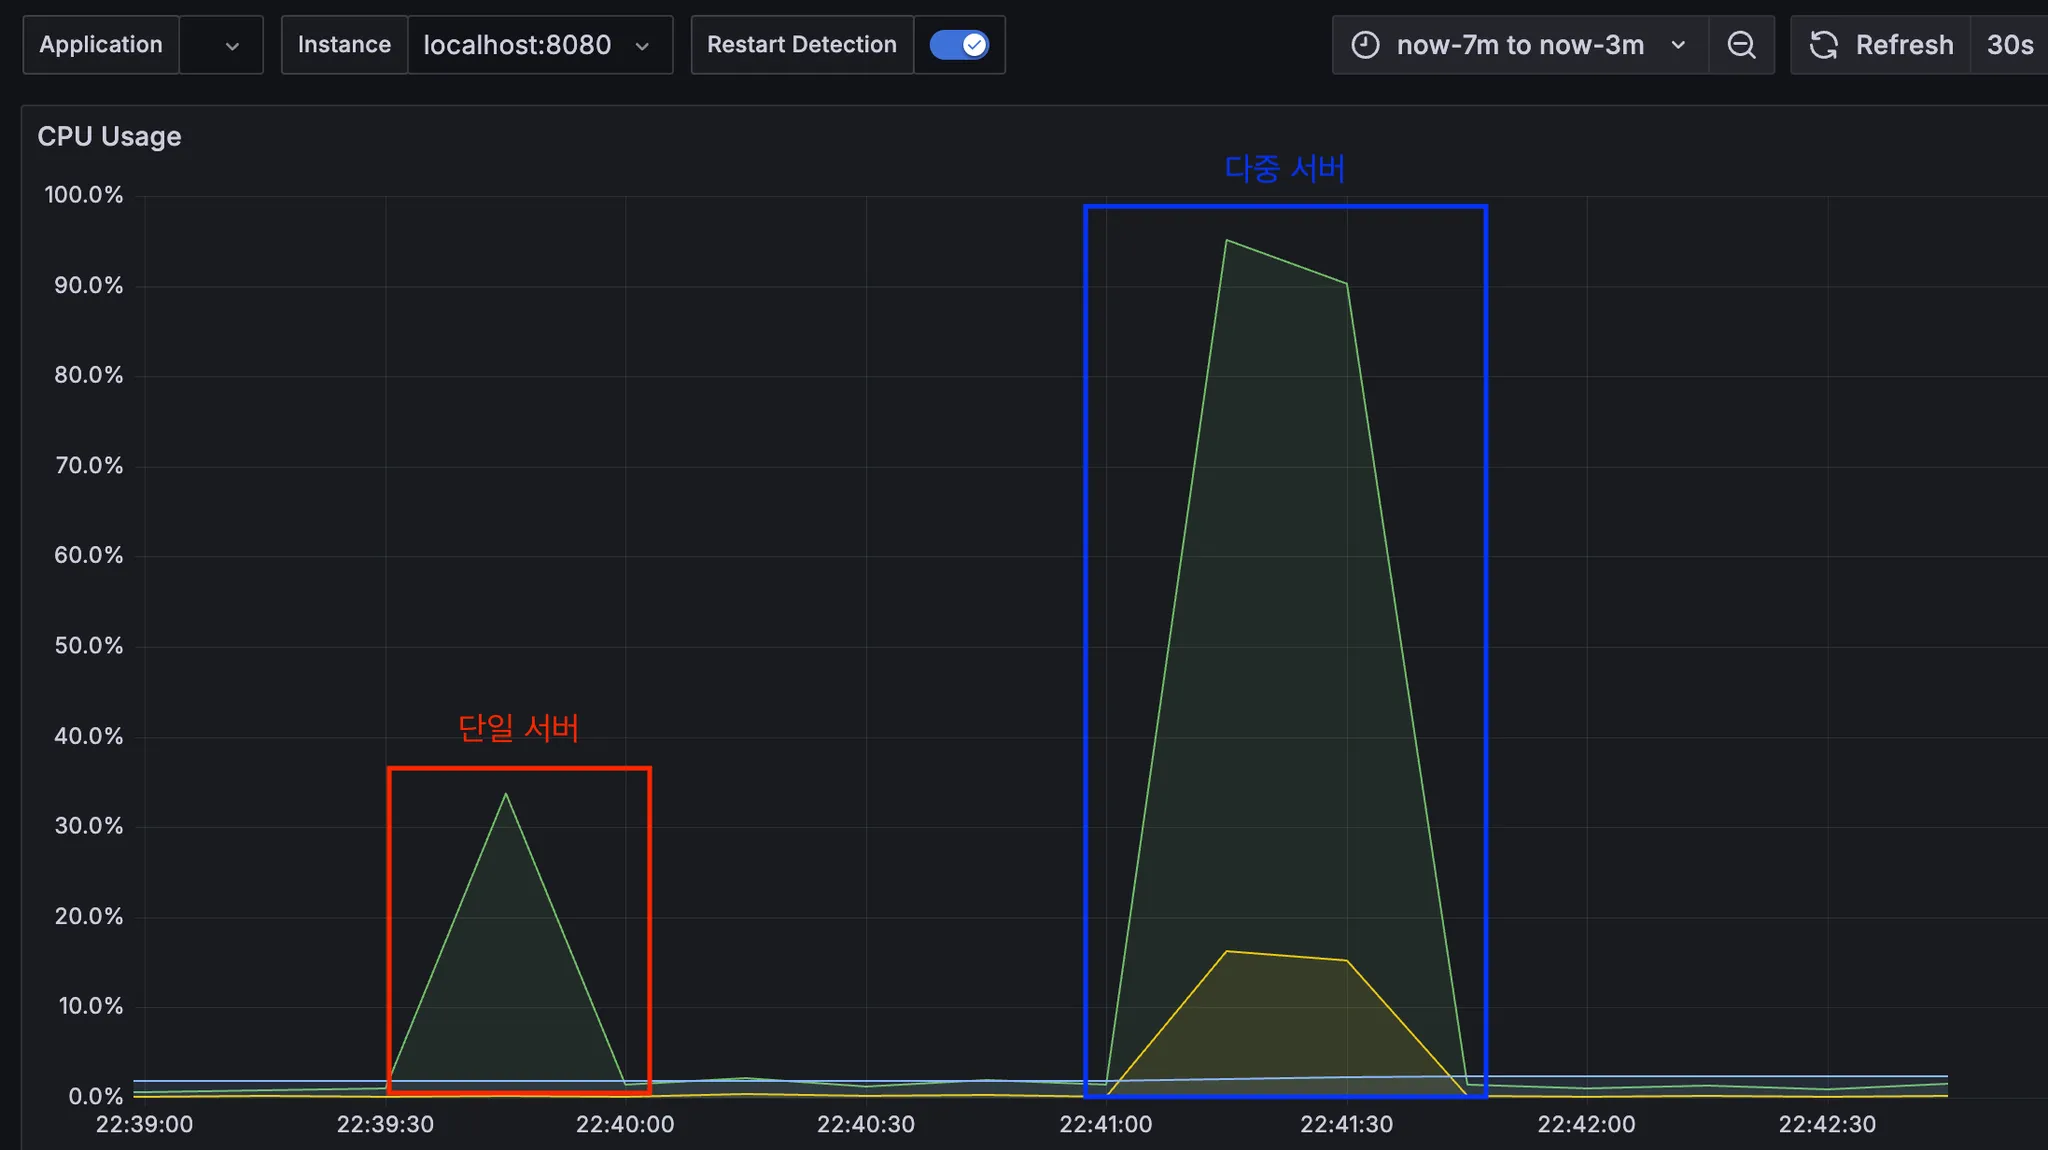Click the clock icon in time picker
This screenshot has height=1150, width=2048.
tap(1365, 45)
